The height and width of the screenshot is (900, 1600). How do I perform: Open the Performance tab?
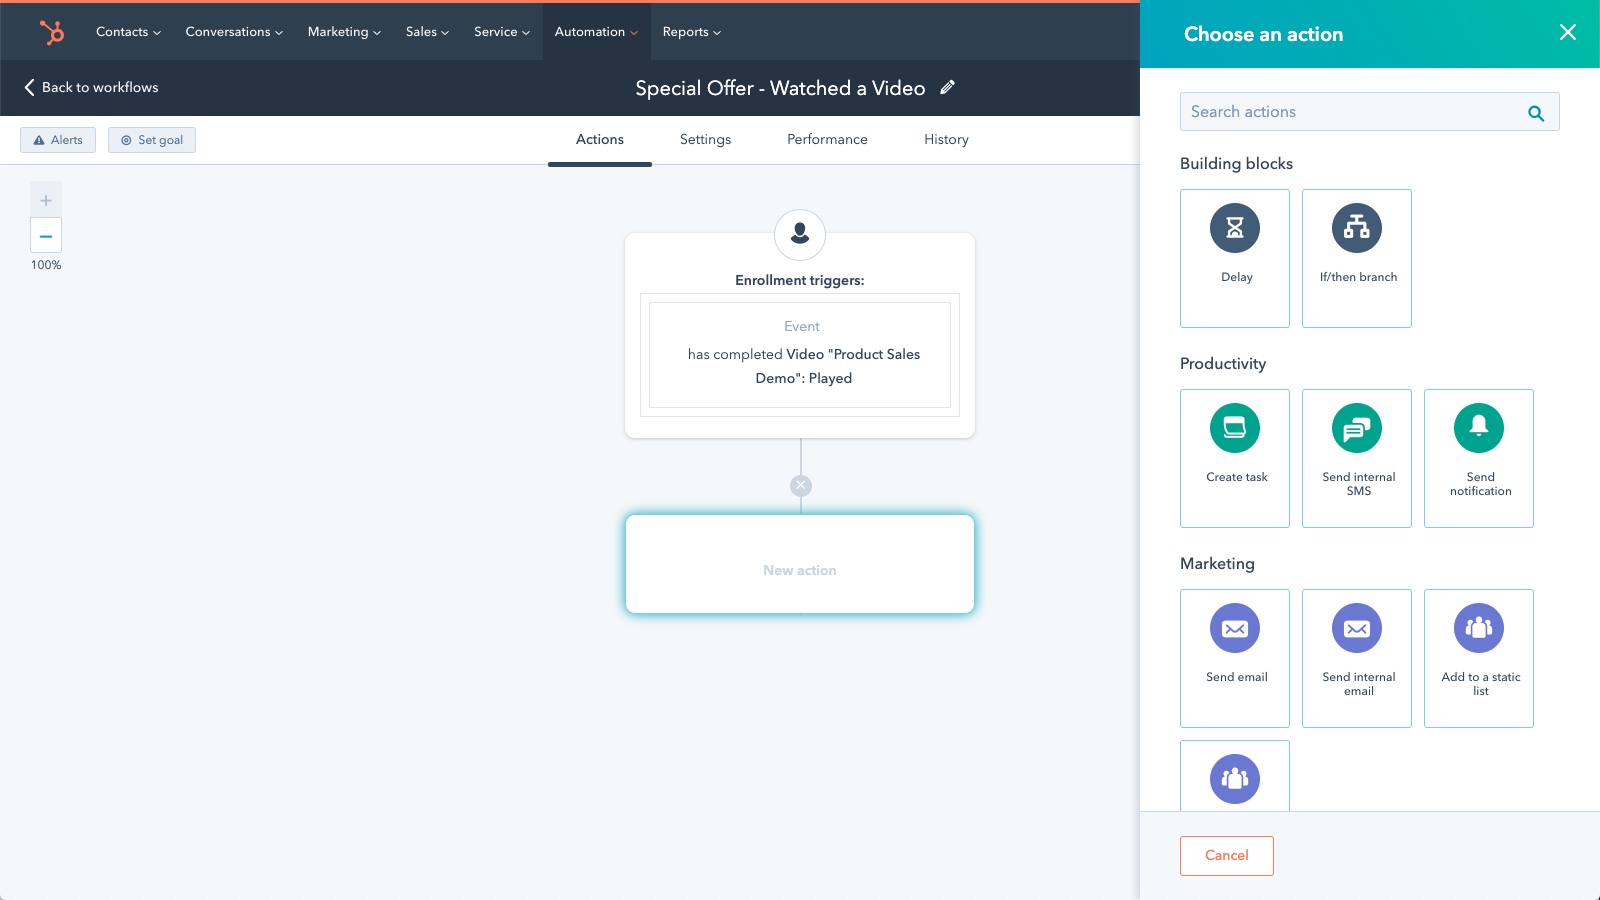[x=827, y=139]
